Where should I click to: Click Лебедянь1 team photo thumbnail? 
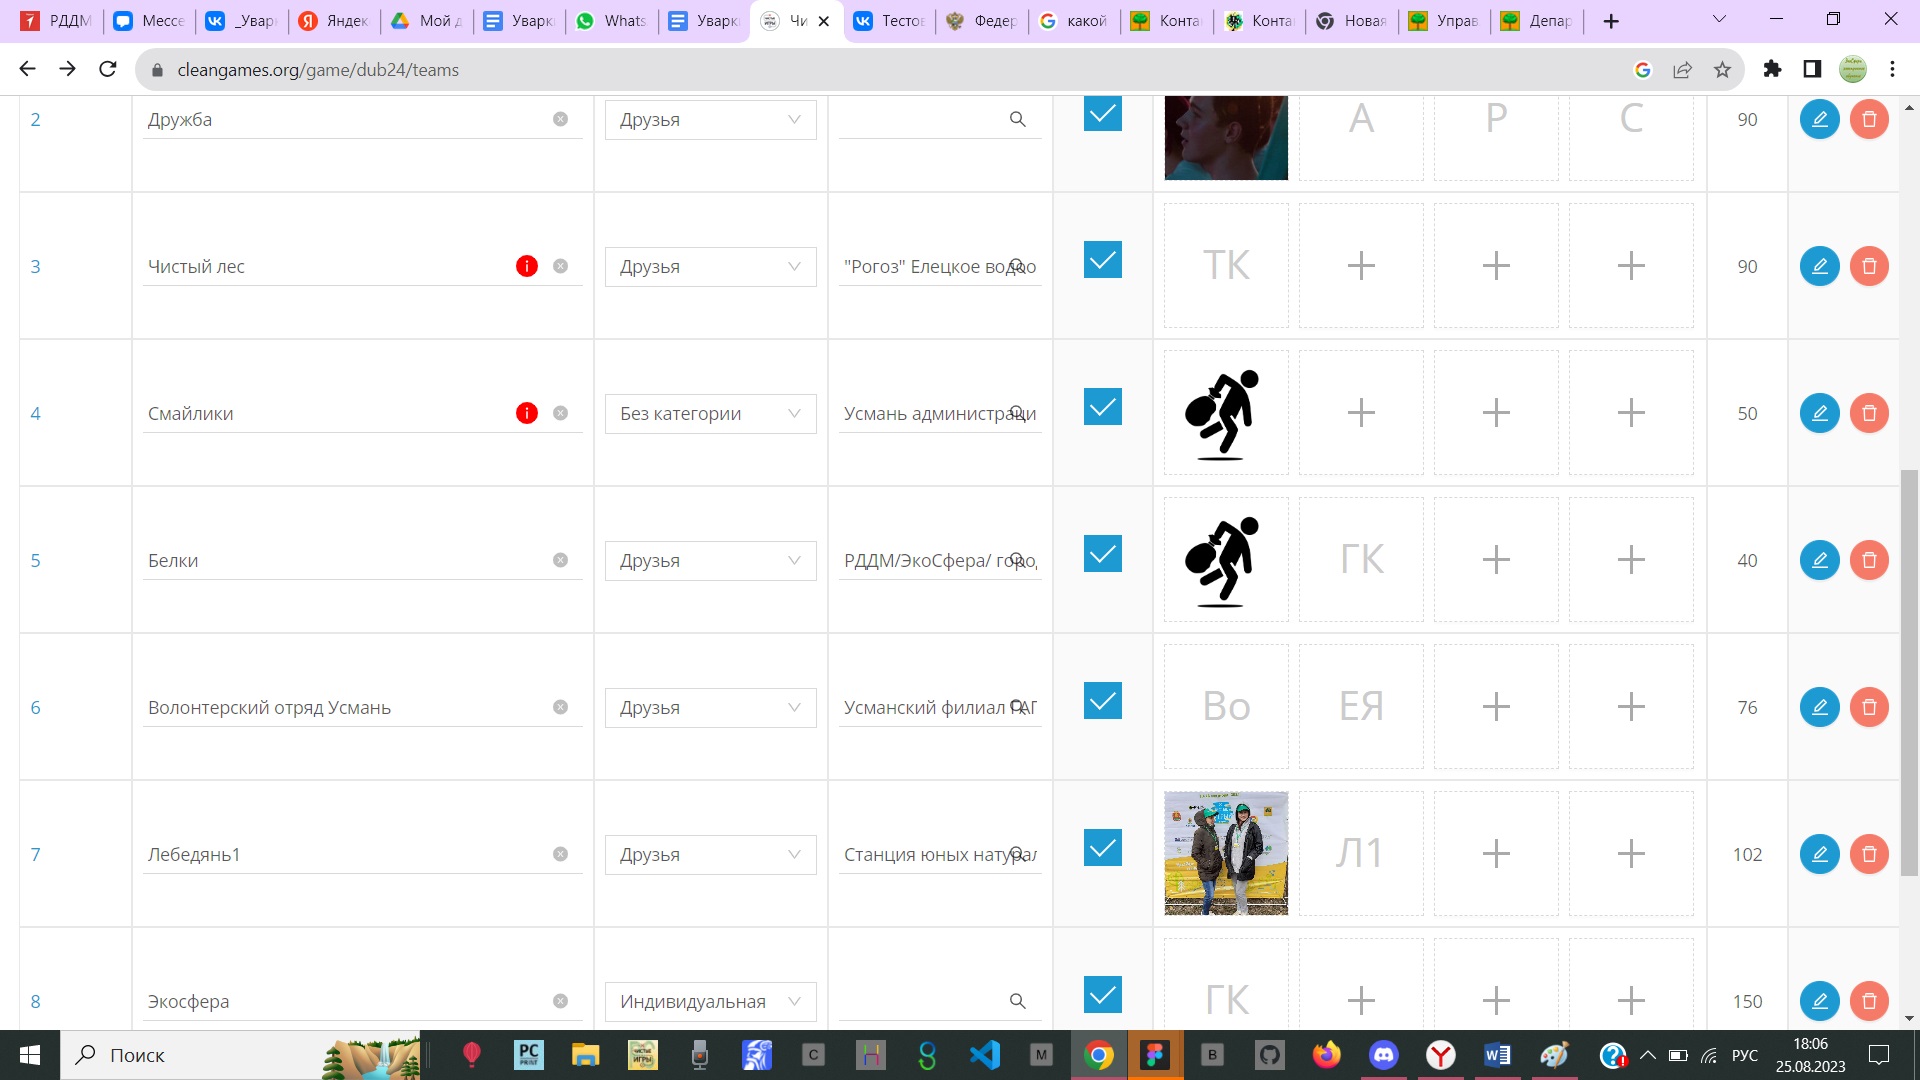[1226, 854]
